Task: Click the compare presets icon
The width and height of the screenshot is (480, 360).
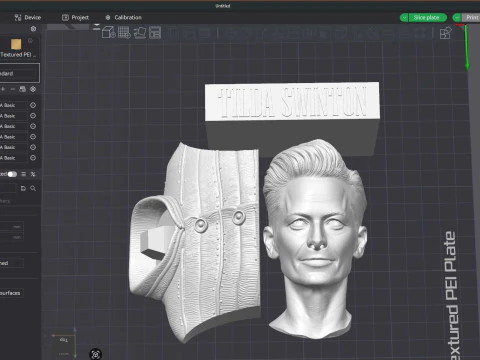Action: (23, 174)
